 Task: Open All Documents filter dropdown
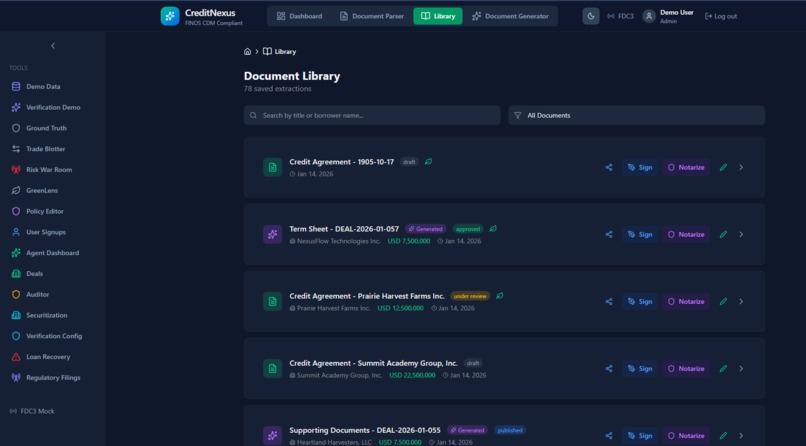pyautogui.click(x=636, y=116)
